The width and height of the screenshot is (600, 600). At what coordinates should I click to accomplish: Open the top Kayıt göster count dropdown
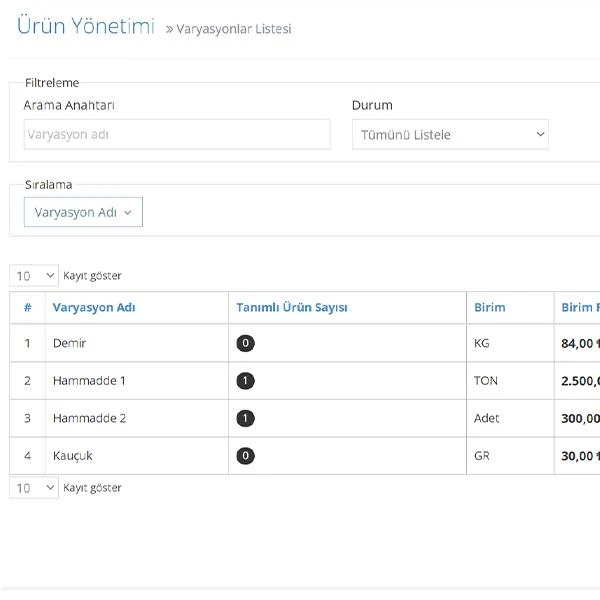tap(34, 276)
